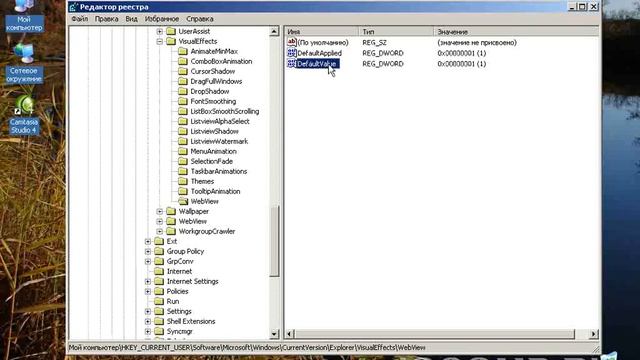
Task: Click the DWORD icon of DefaultValue
Action: 291,63
